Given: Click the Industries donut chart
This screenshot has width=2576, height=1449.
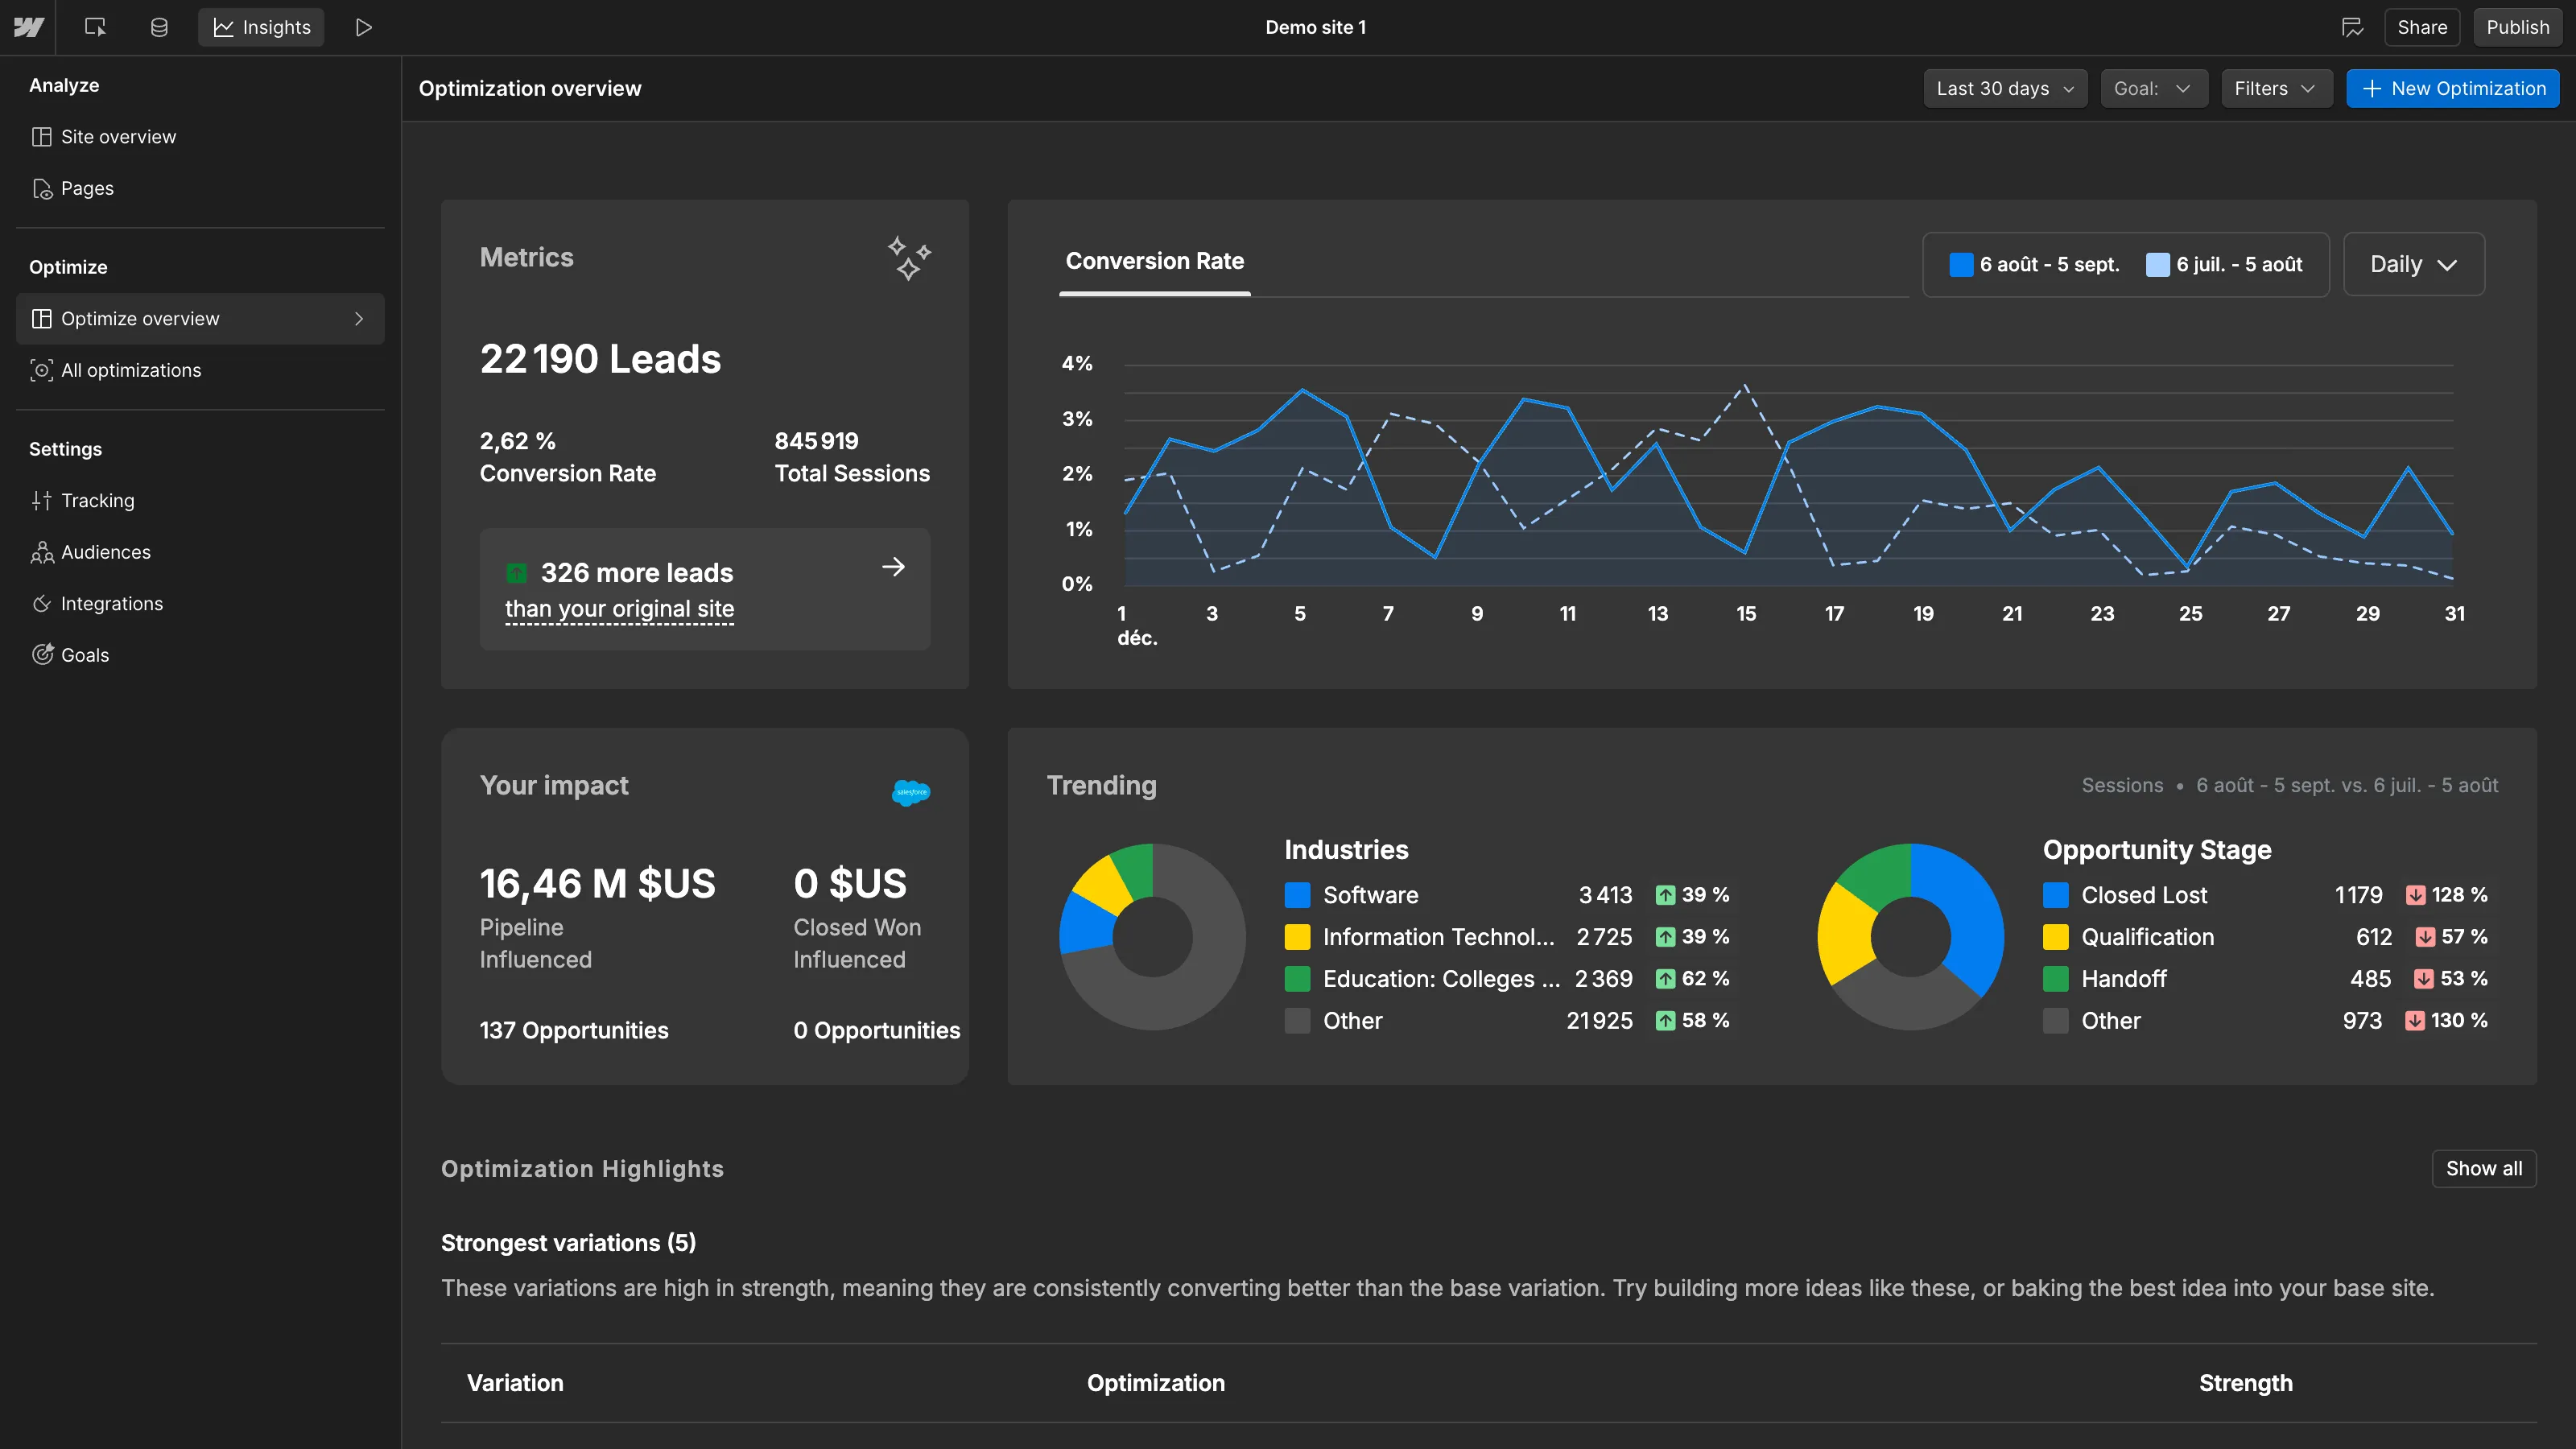Looking at the screenshot, I should pos(1152,936).
